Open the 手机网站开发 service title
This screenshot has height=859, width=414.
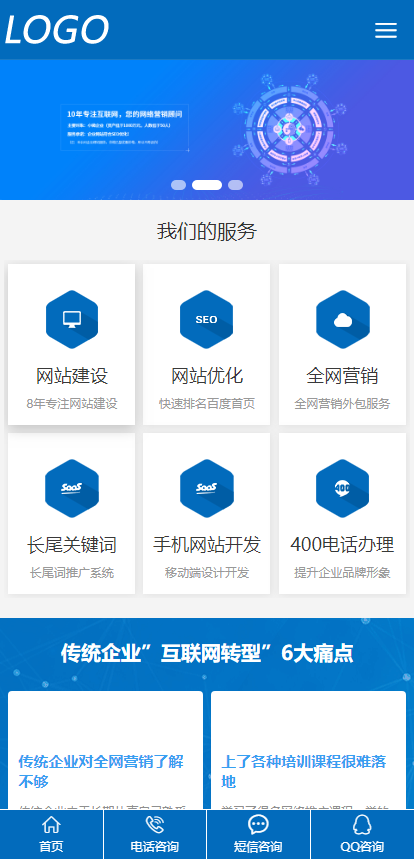[206, 545]
